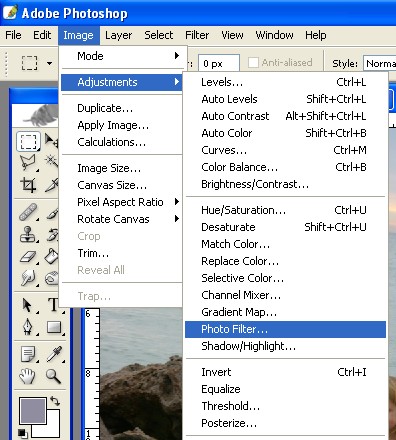This screenshot has height=440, width=396.
Task: Choose Auto Levels adjustment
Action: click(x=285, y=99)
